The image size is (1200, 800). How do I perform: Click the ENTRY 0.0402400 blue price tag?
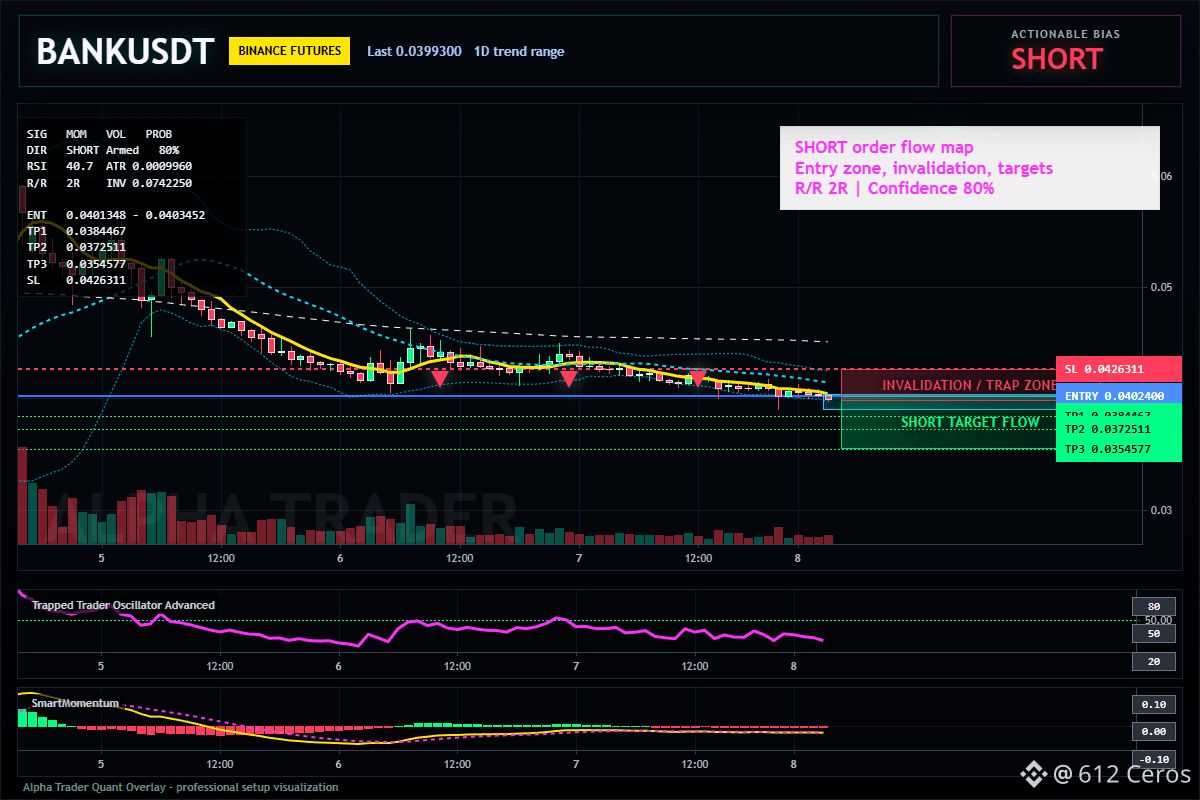click(x=1119, y=396)
